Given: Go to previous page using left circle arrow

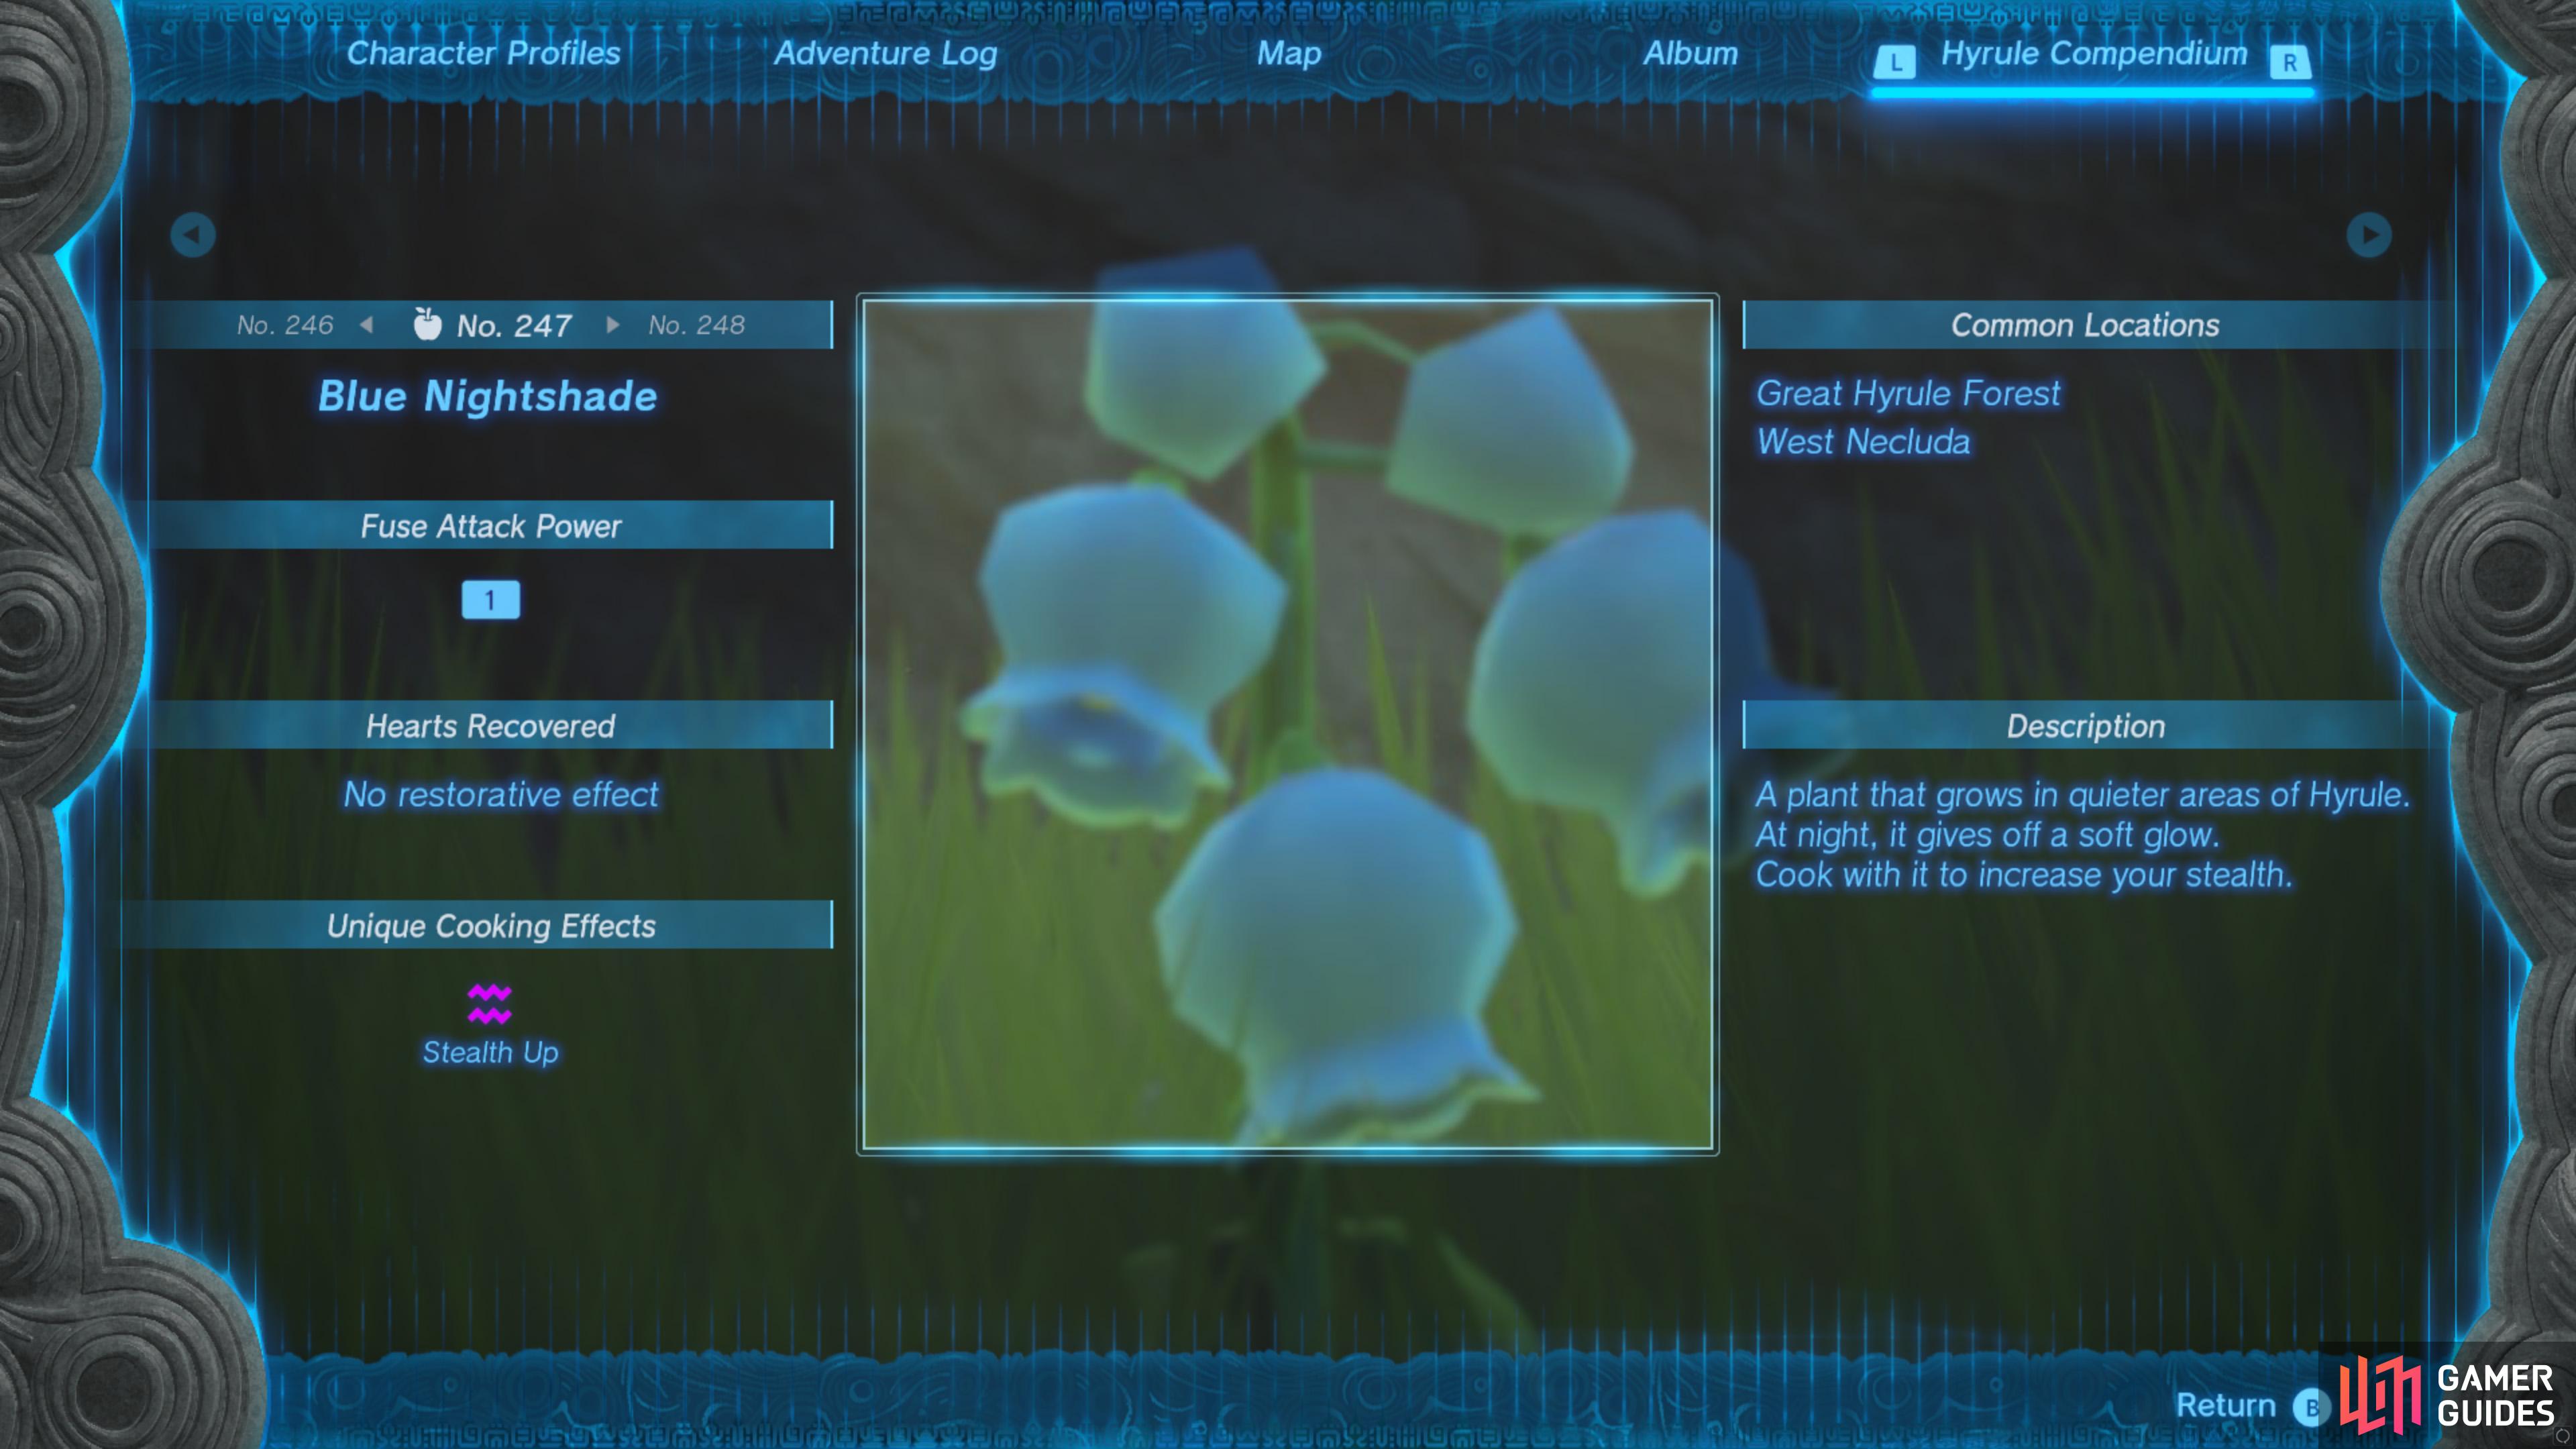Looking at the screenshot, I should (193, 235).
